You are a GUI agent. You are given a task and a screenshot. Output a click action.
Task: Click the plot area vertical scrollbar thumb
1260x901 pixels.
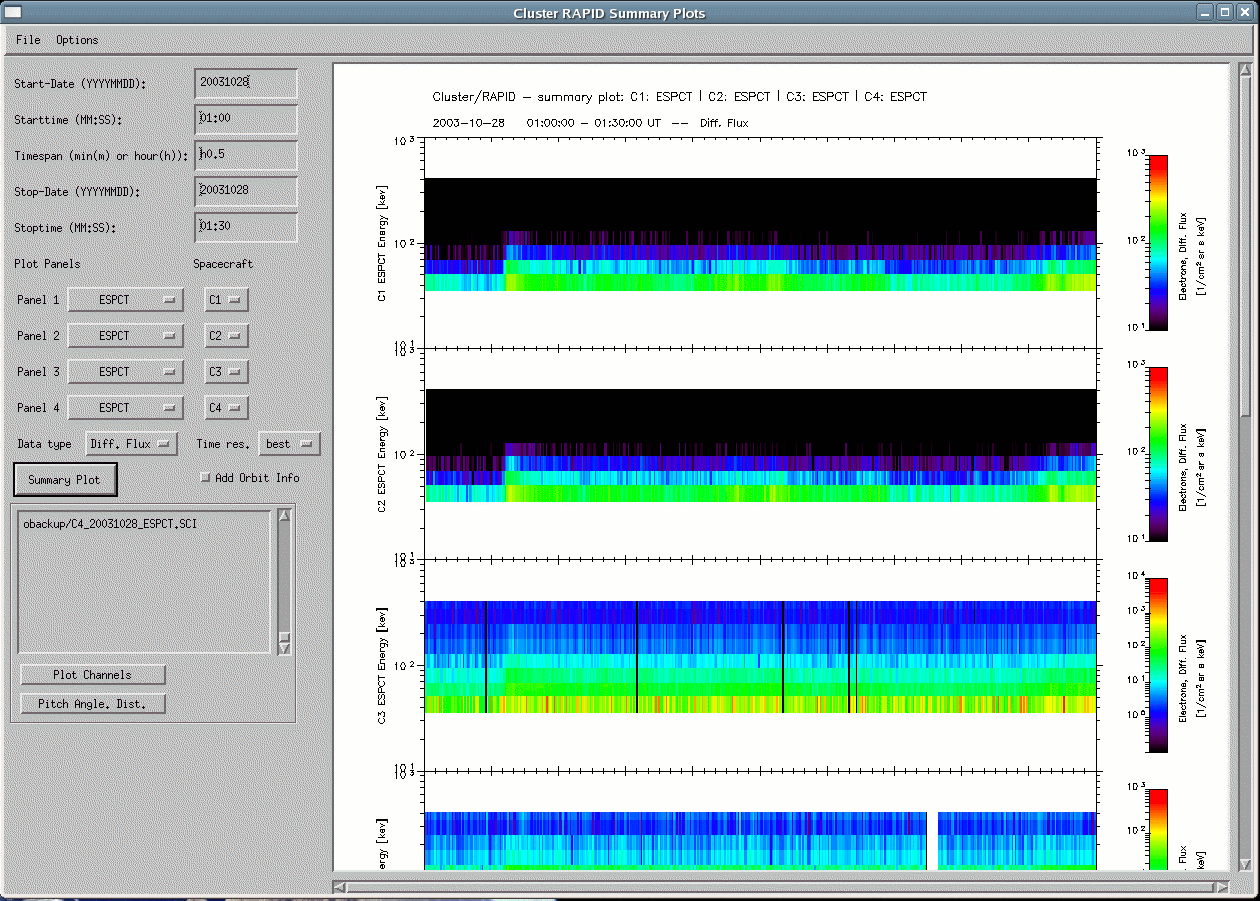(1245, 246)
